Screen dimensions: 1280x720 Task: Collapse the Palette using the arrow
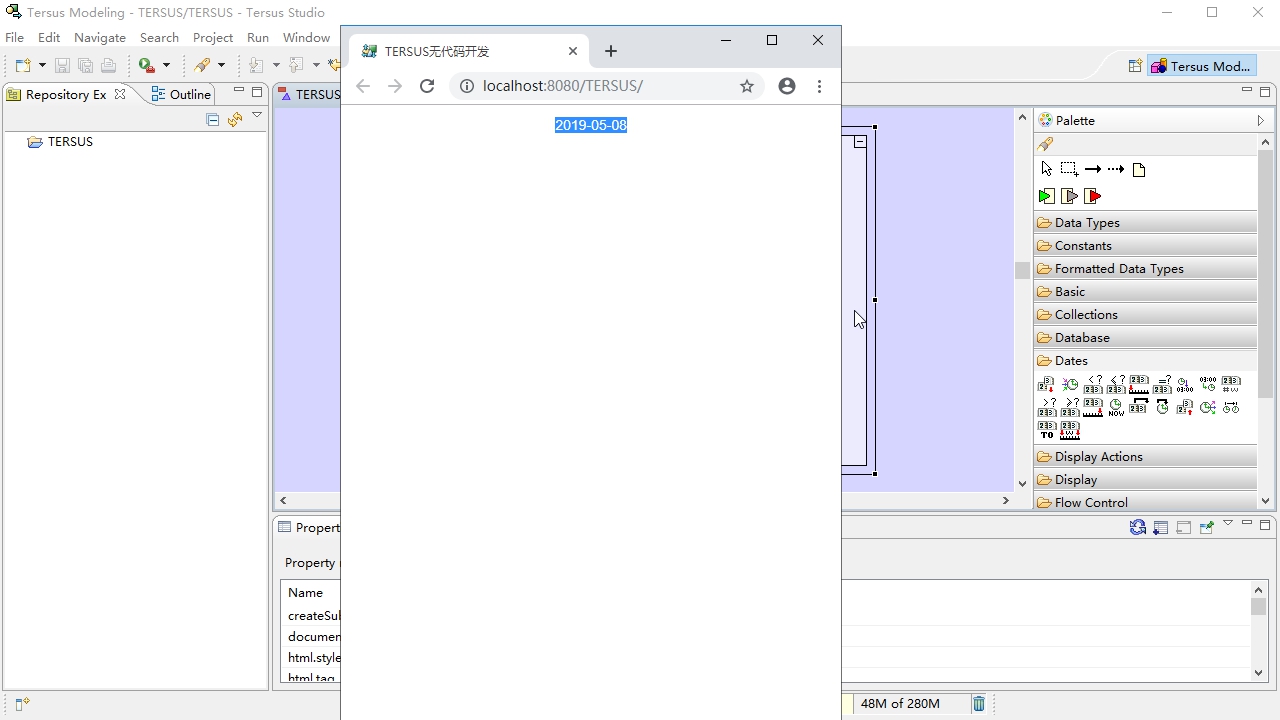pos(1261,120)
